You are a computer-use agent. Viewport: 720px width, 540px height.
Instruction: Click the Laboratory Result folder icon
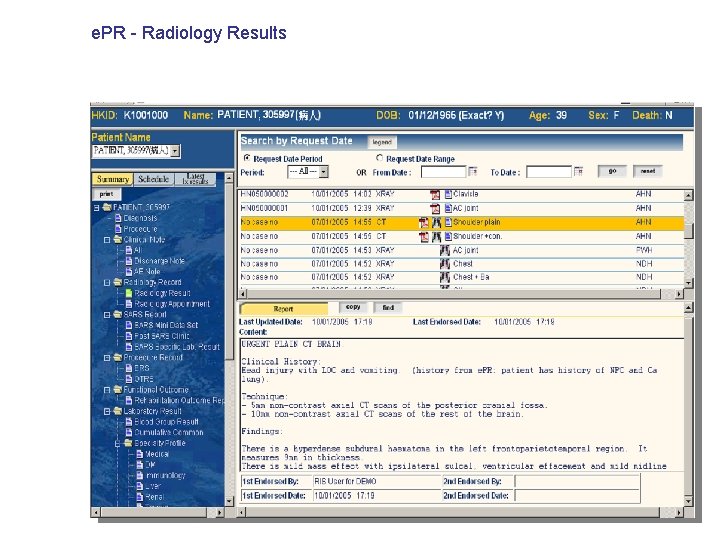point(118,411)
